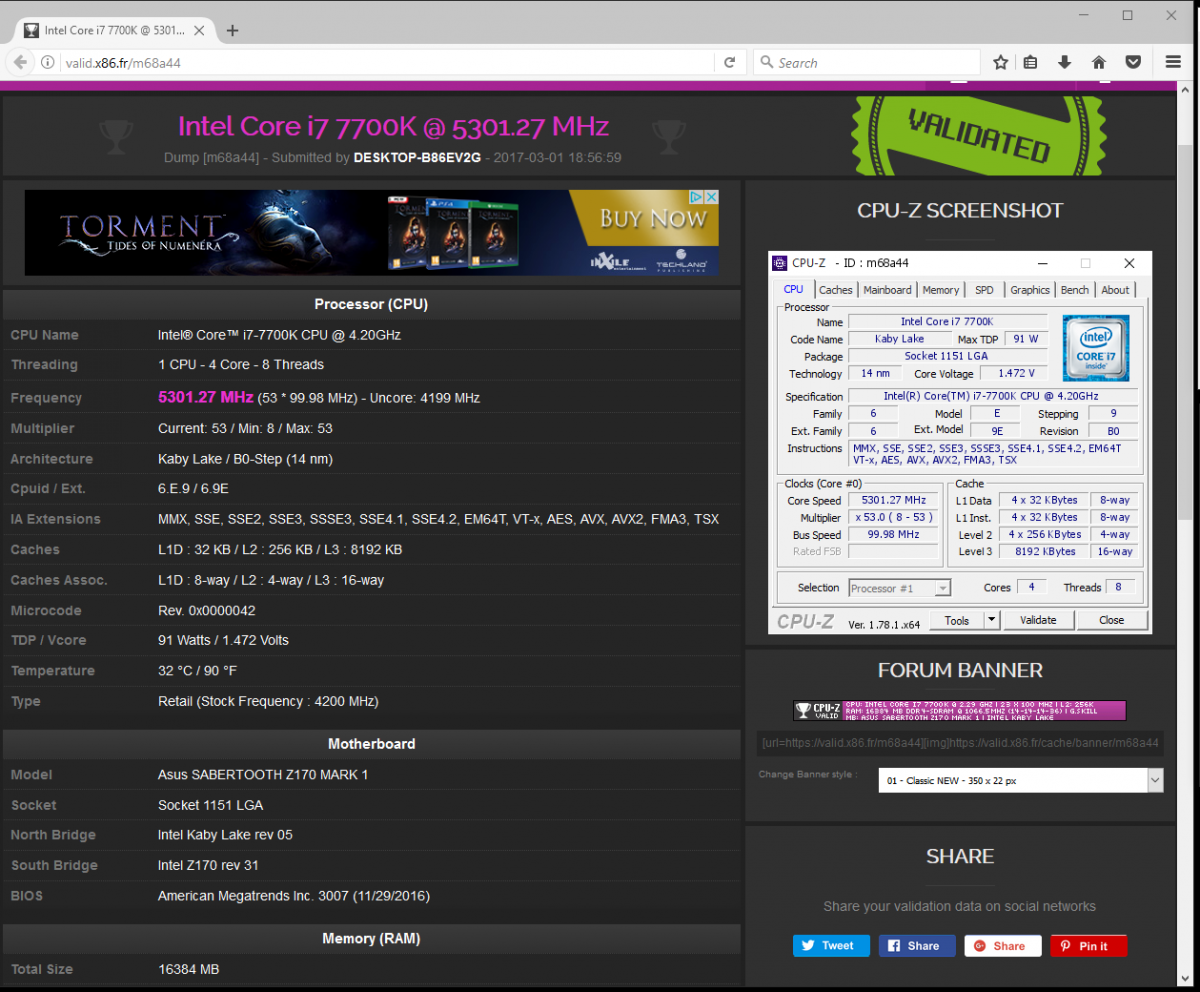The height and width of the screenshot is (992, 1200).
Task: Click the value '1 CPU - 4 Core - 8 Threads'
Action: click(x=241, y=365)
